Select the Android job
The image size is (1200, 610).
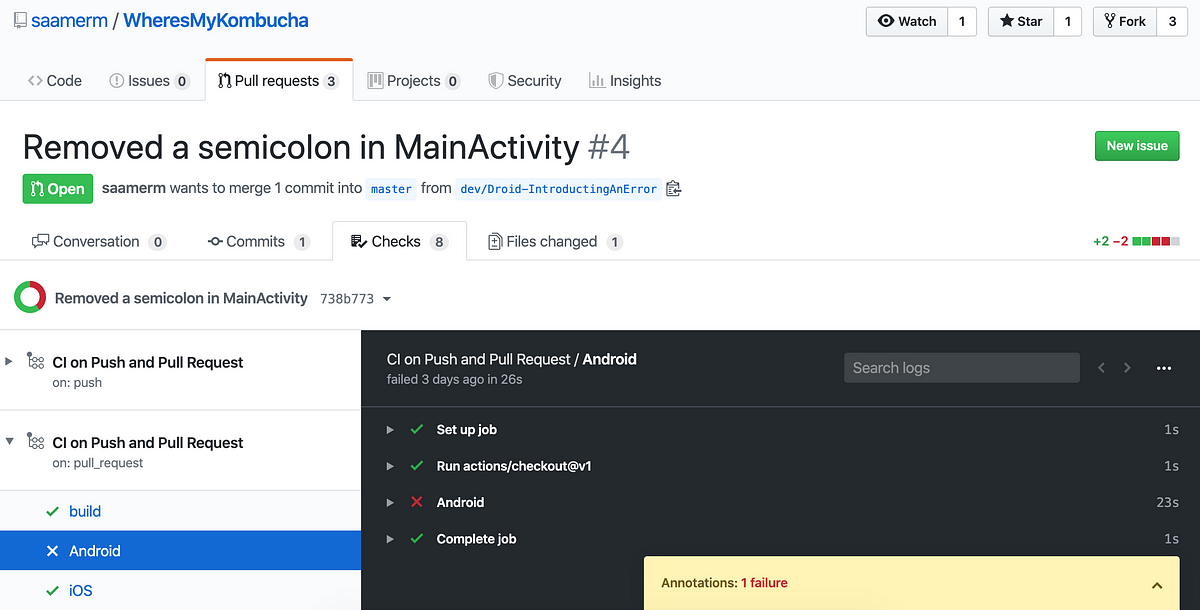(x=180, y=551)
